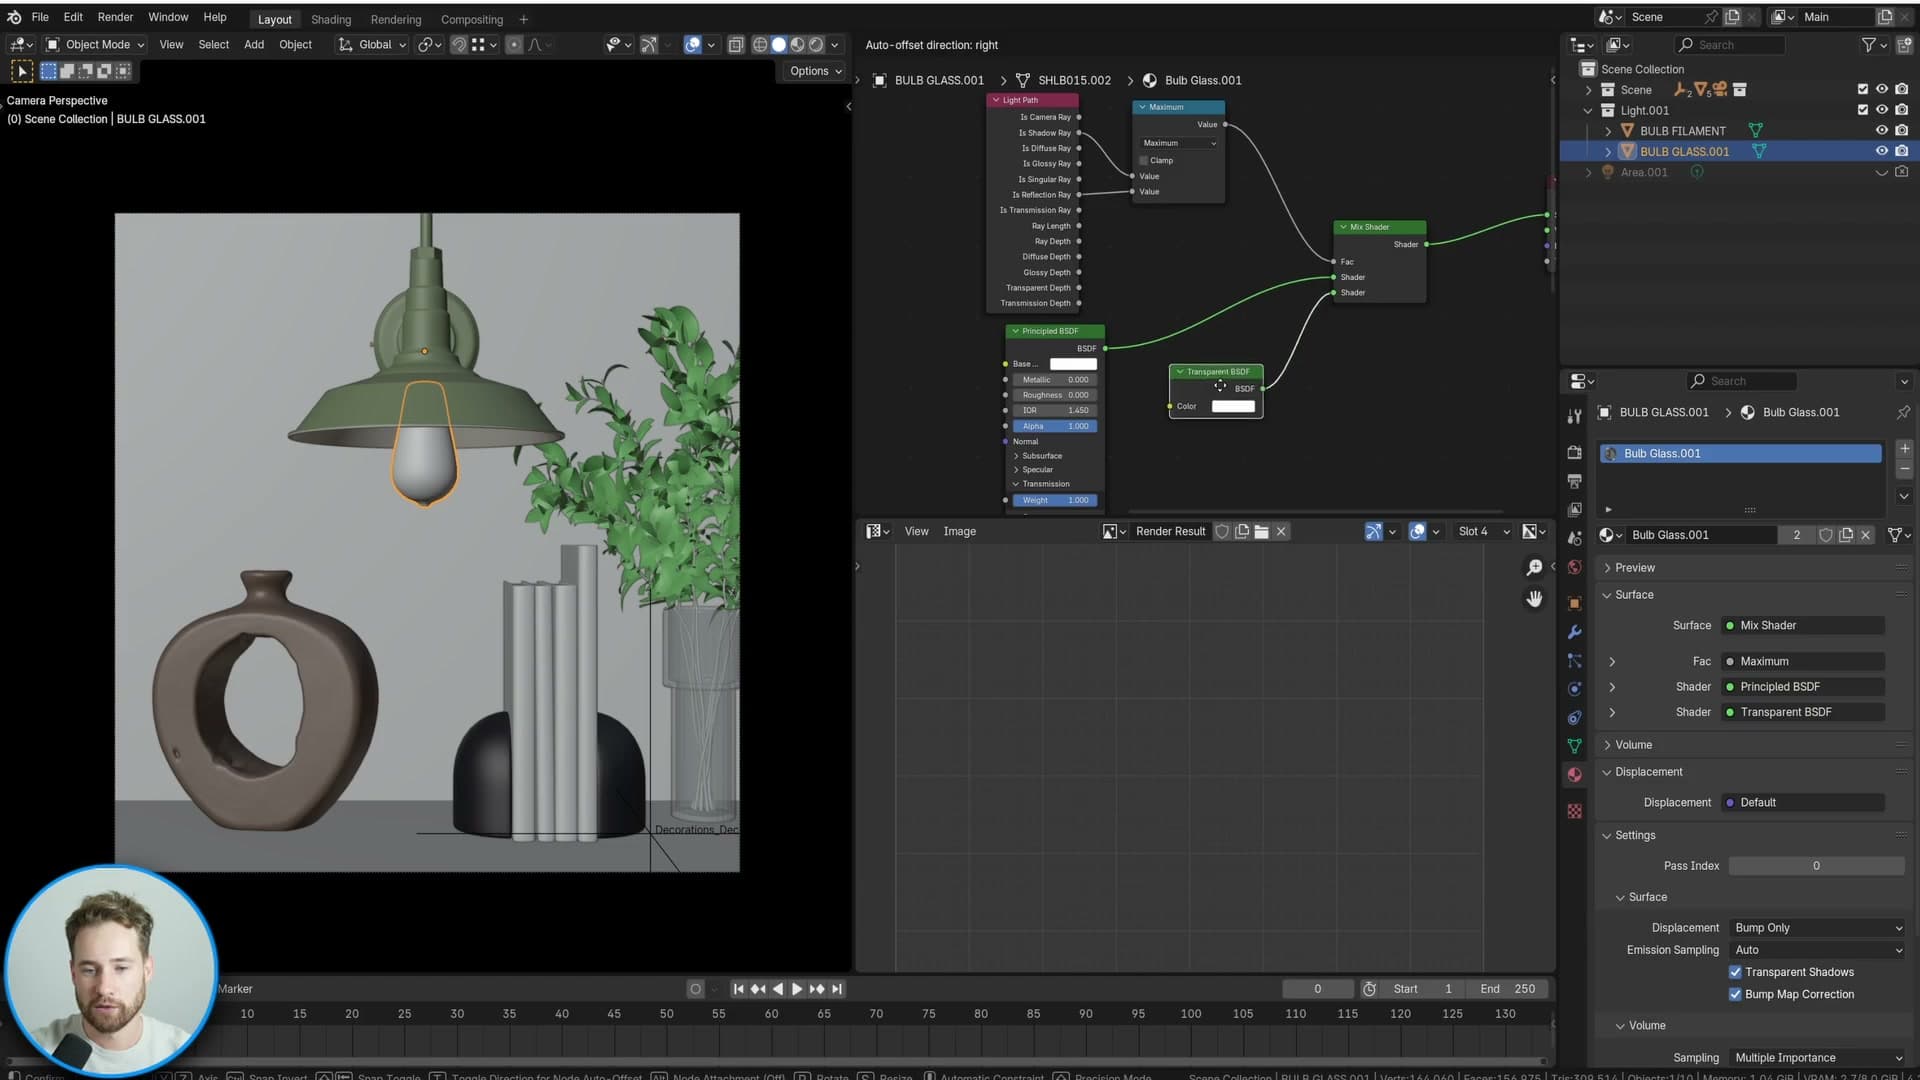Switch to the Shading workspace tab
The image size is (1920, 1080).
[331, 19]
